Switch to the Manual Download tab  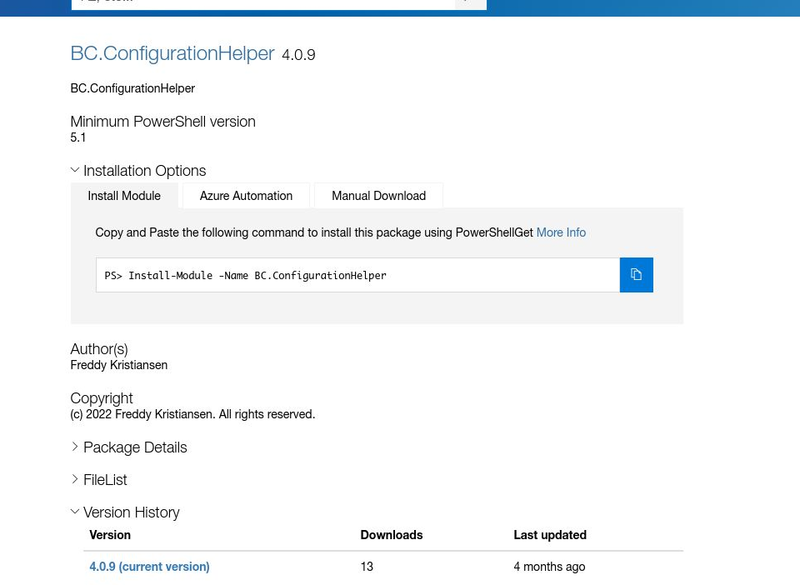[379, 196]
